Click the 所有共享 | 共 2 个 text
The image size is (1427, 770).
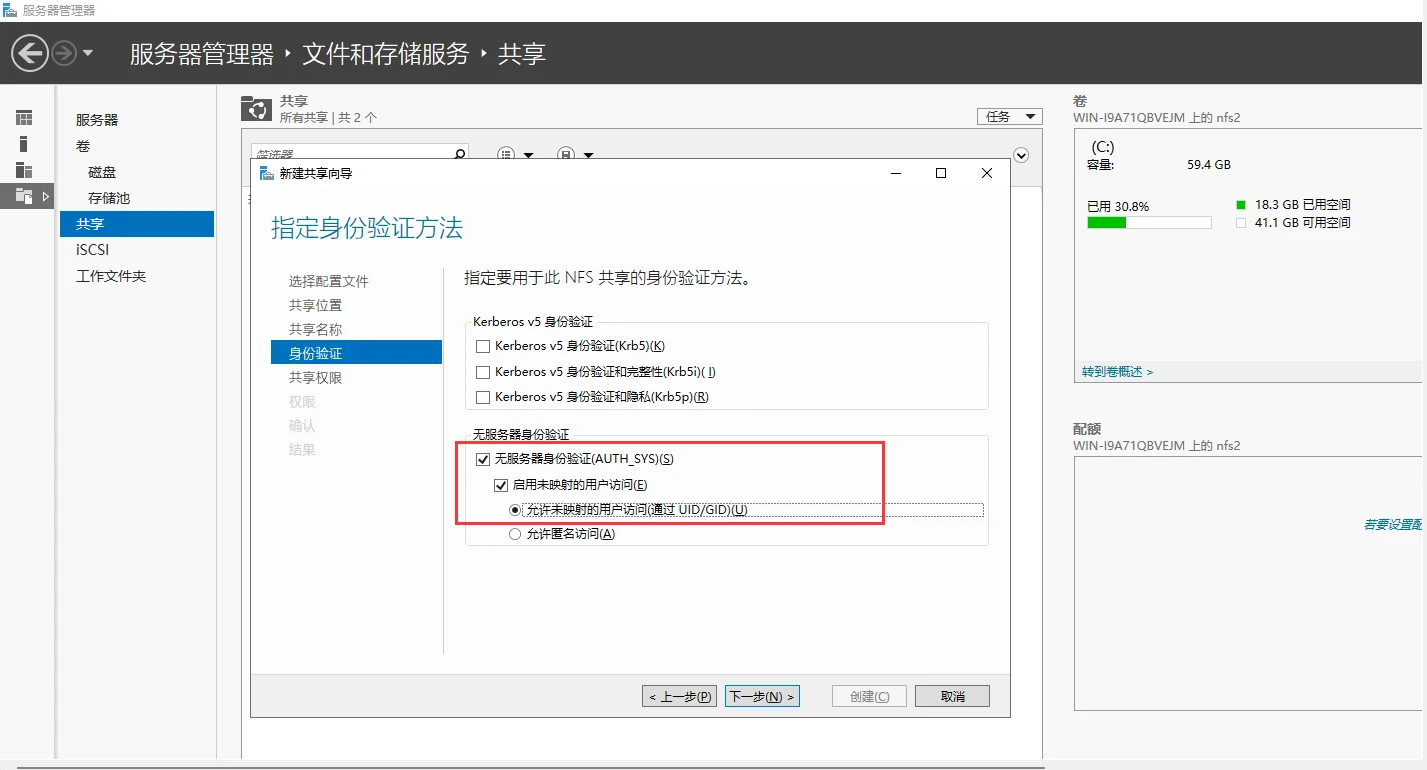click(x=329, y=117)
